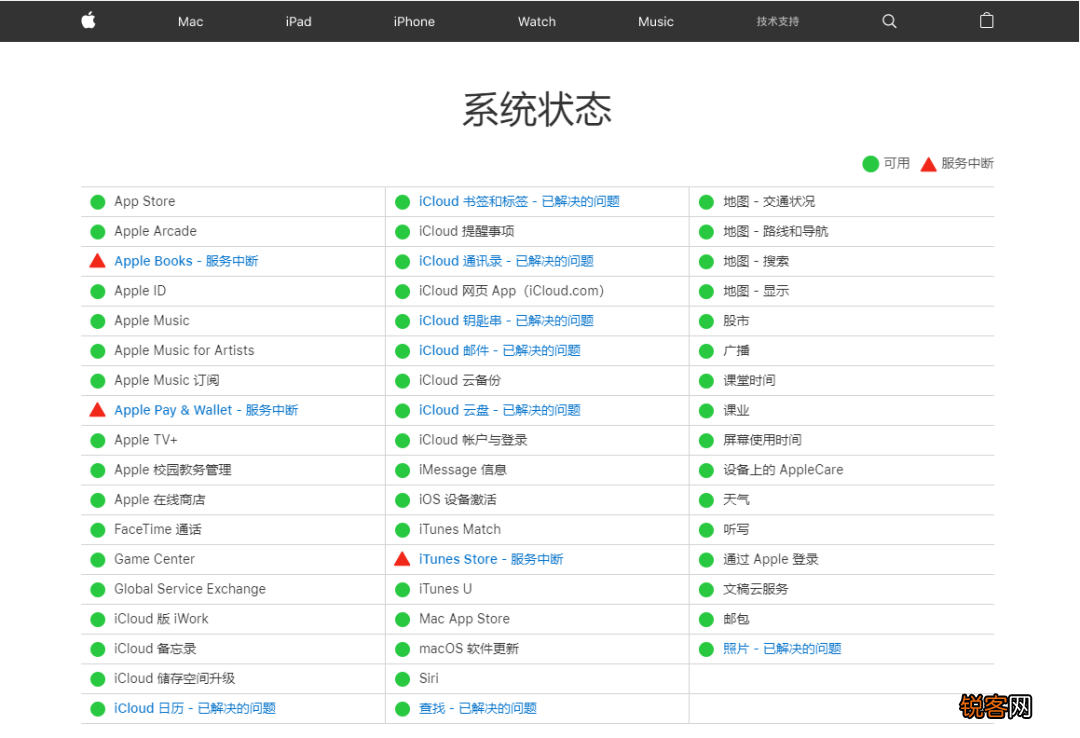Select Global Service Exchange text
Viewport: 1080px width, 738px height.
(x=190, y=588)
